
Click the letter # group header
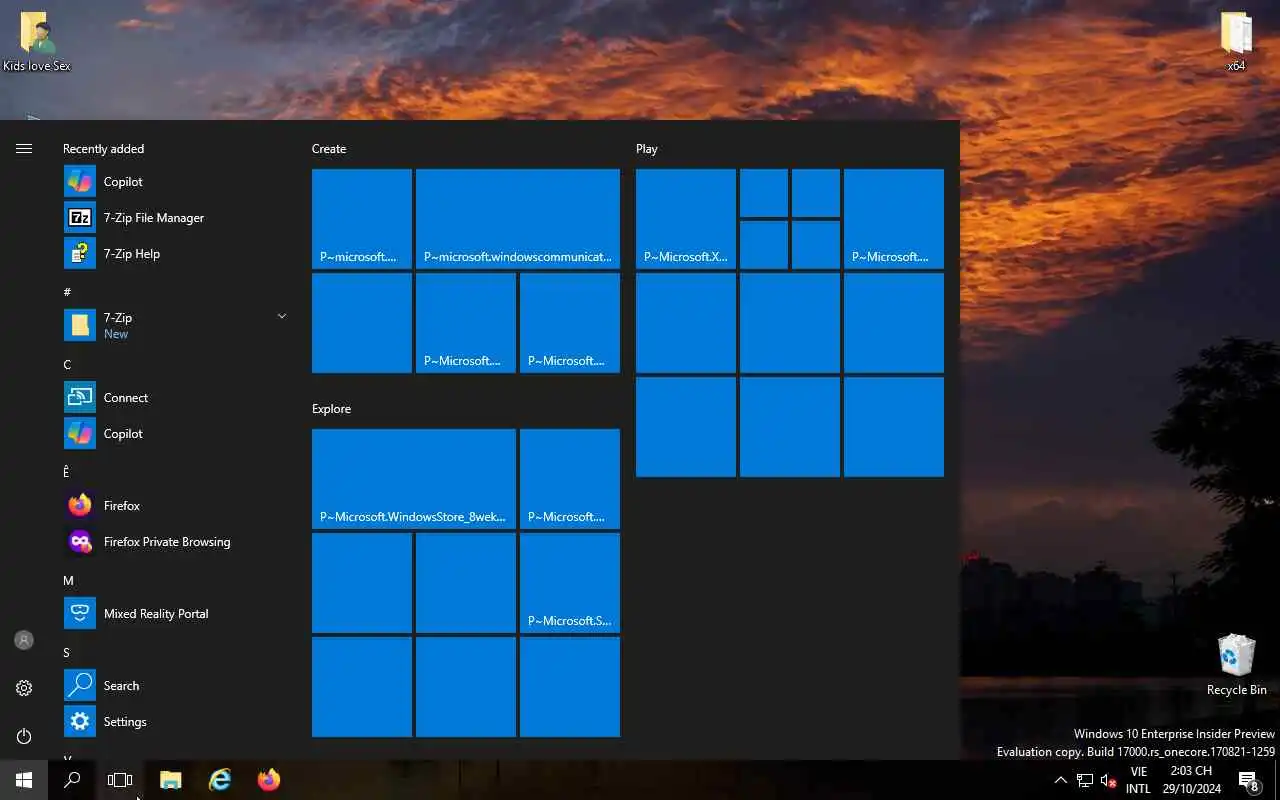67,292
